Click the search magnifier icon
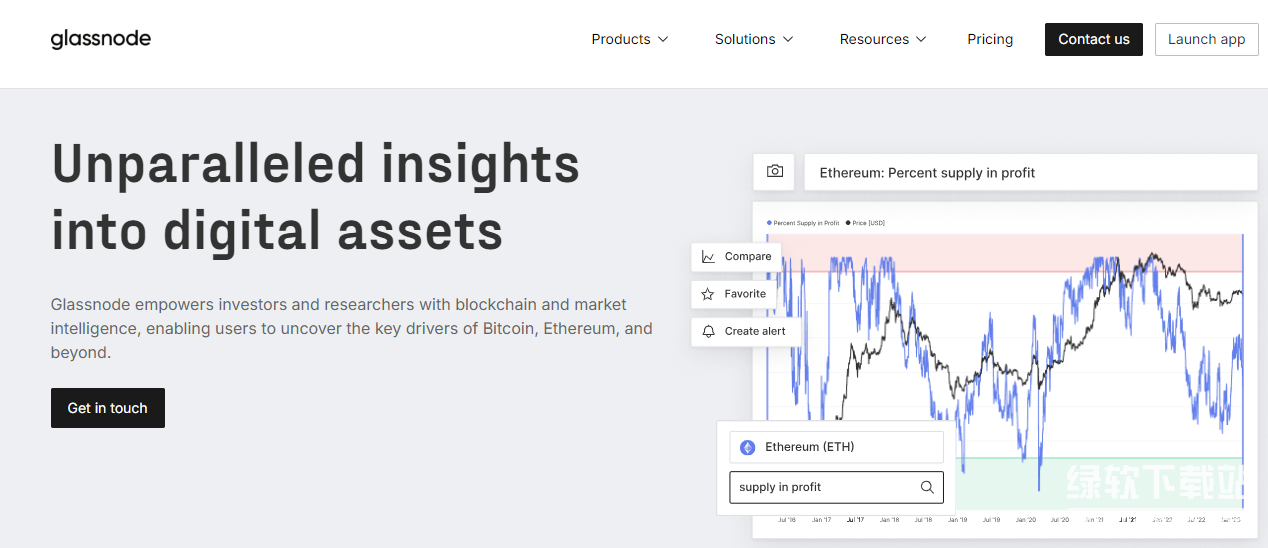 pos(927,487)
